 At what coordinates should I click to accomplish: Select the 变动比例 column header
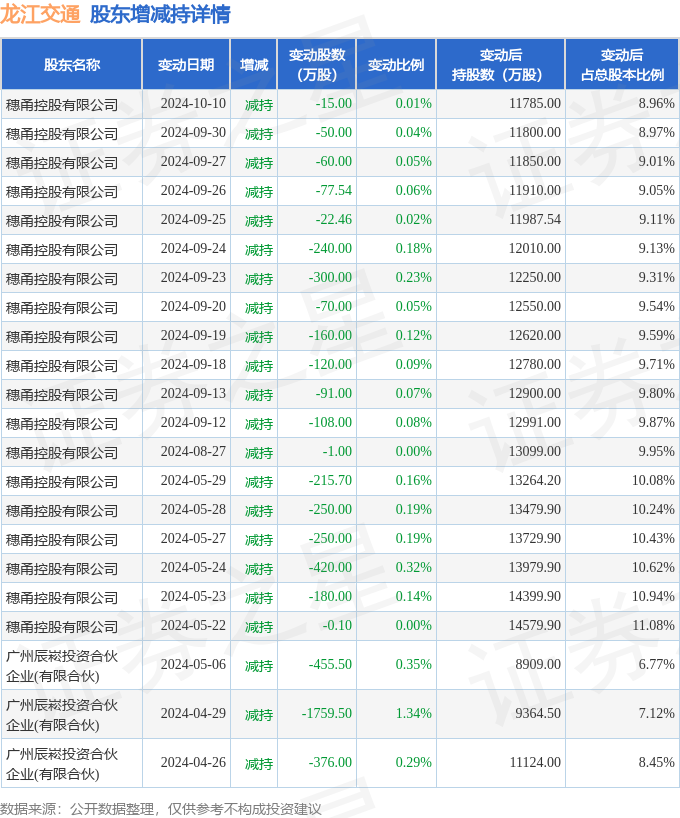(396, 65)
